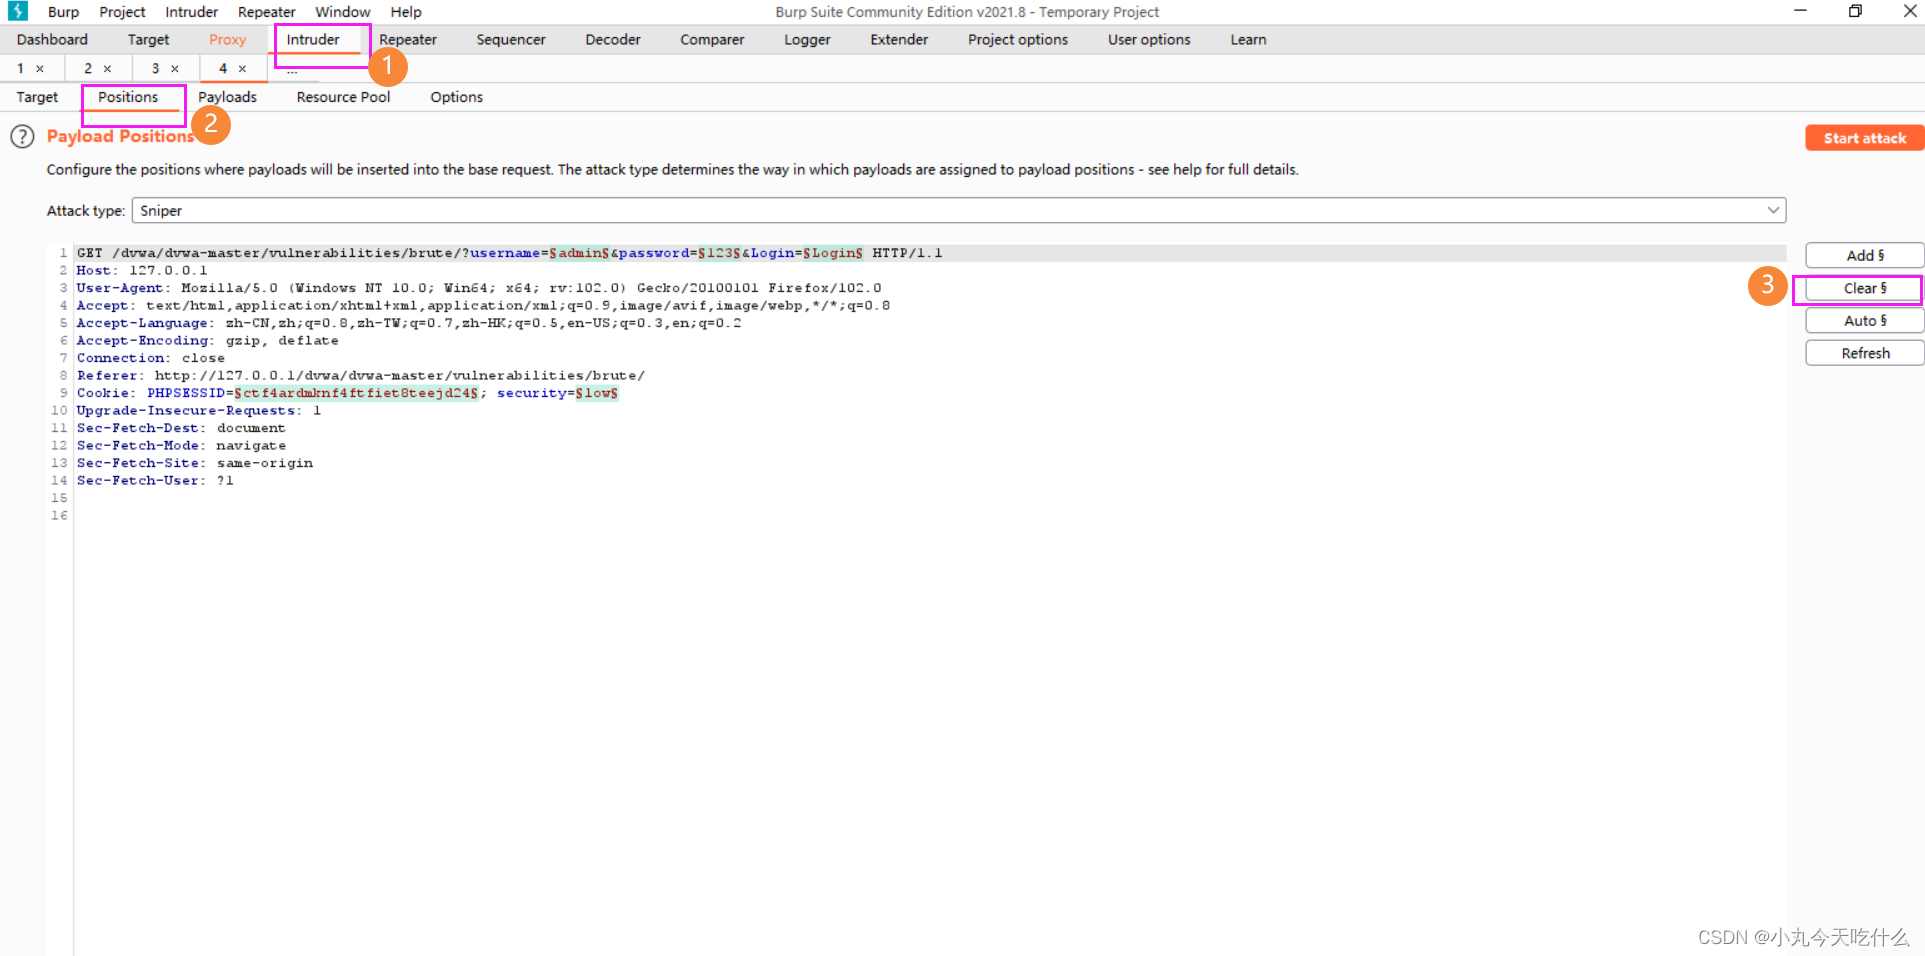The width and height of the screenshot is (1925, 956).
Task: Click the Accept: text/html header line
Action: (483, 306)
